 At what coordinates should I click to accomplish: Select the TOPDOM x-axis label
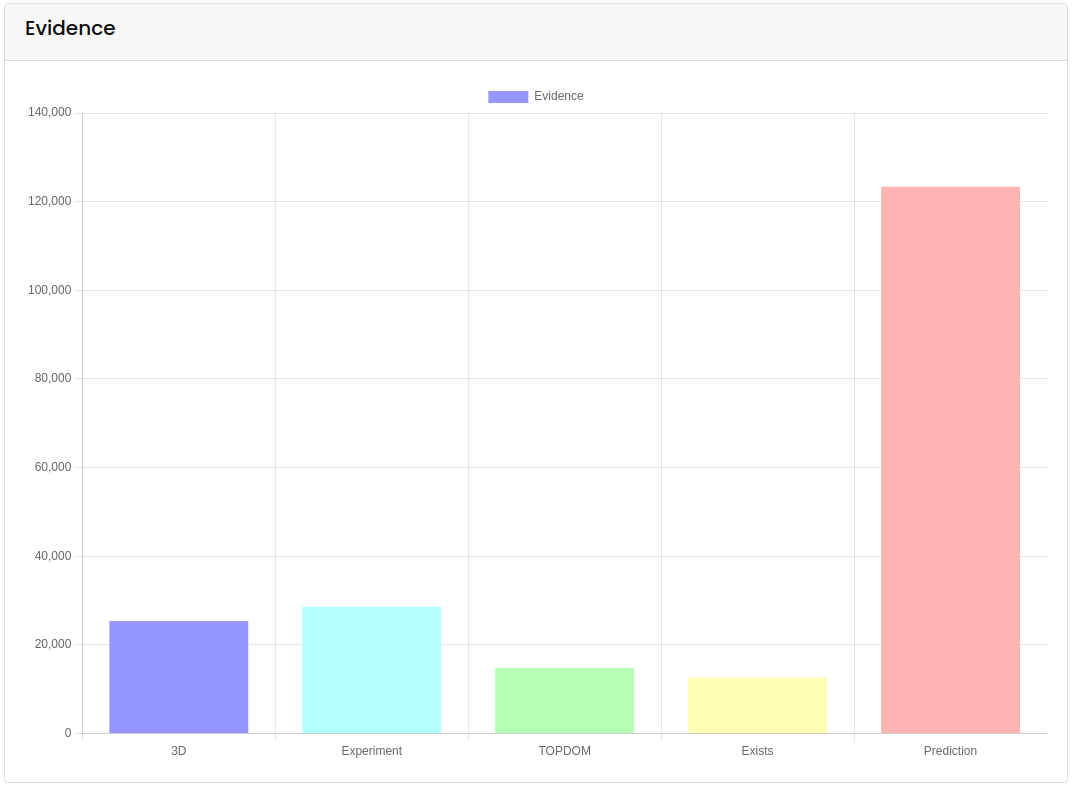(564, 751)
